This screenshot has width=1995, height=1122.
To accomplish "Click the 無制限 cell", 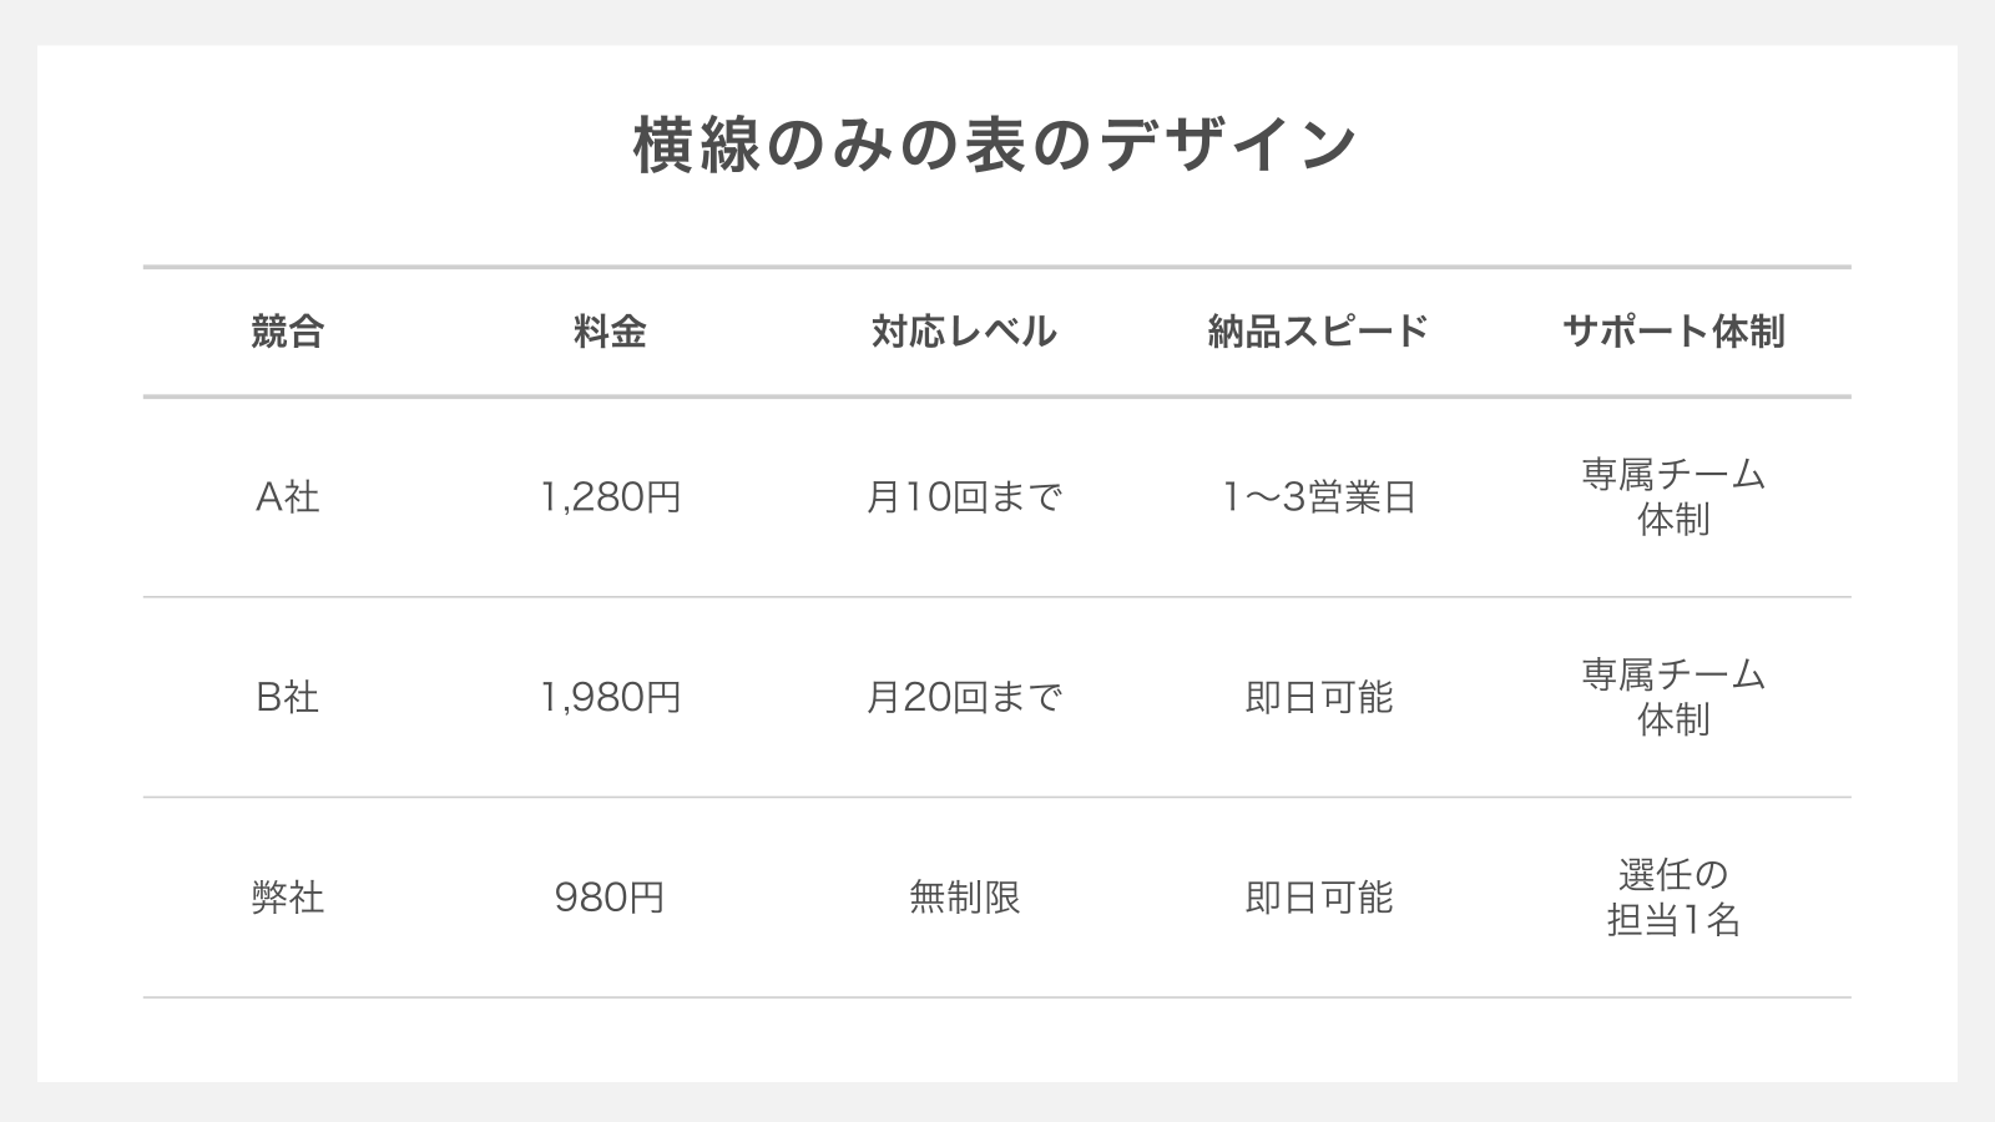I will (x=963, y=897).
